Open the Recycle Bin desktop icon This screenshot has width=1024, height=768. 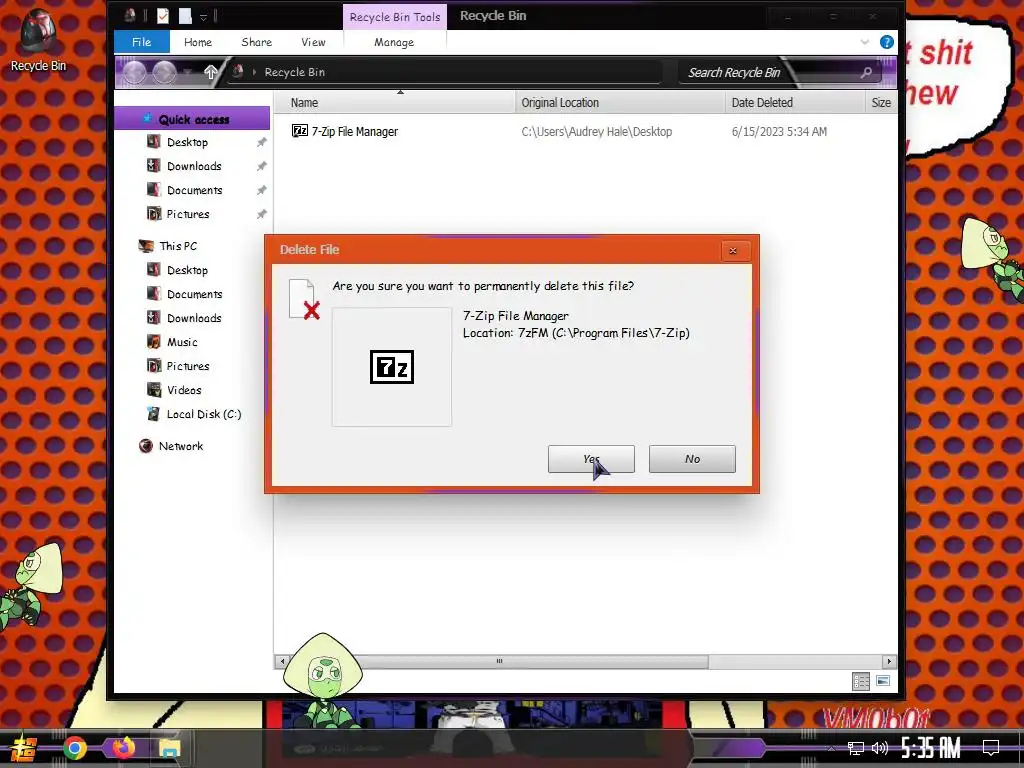38,41
